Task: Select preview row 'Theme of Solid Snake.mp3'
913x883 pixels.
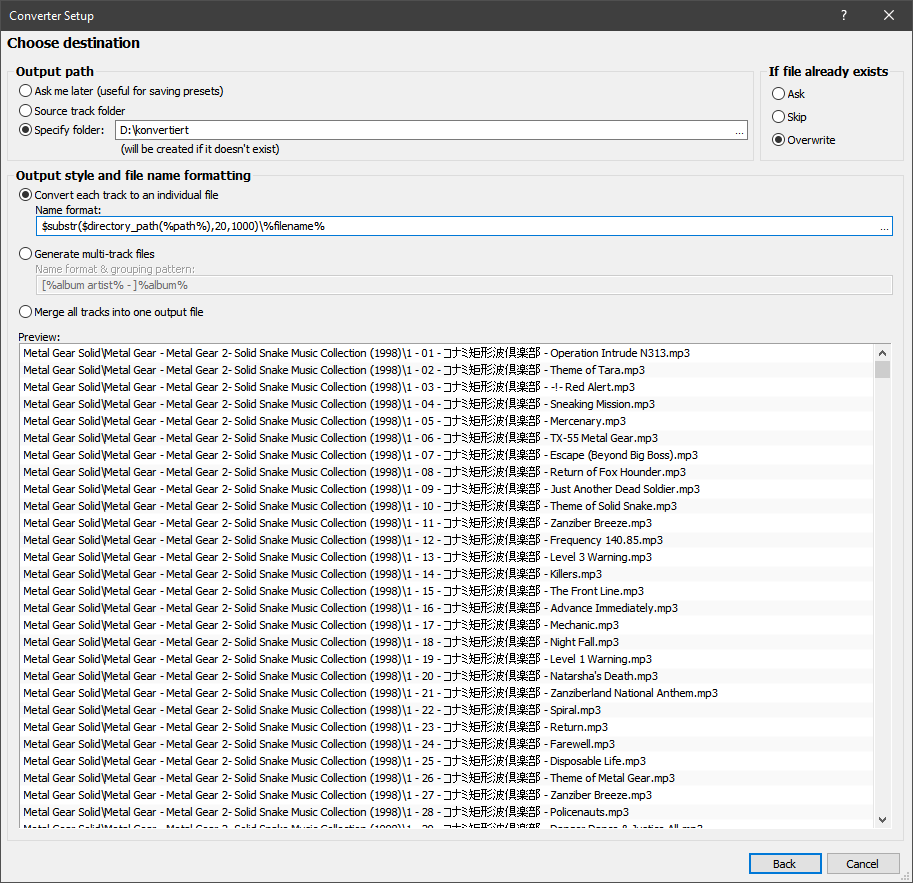Action: [447, 506]
